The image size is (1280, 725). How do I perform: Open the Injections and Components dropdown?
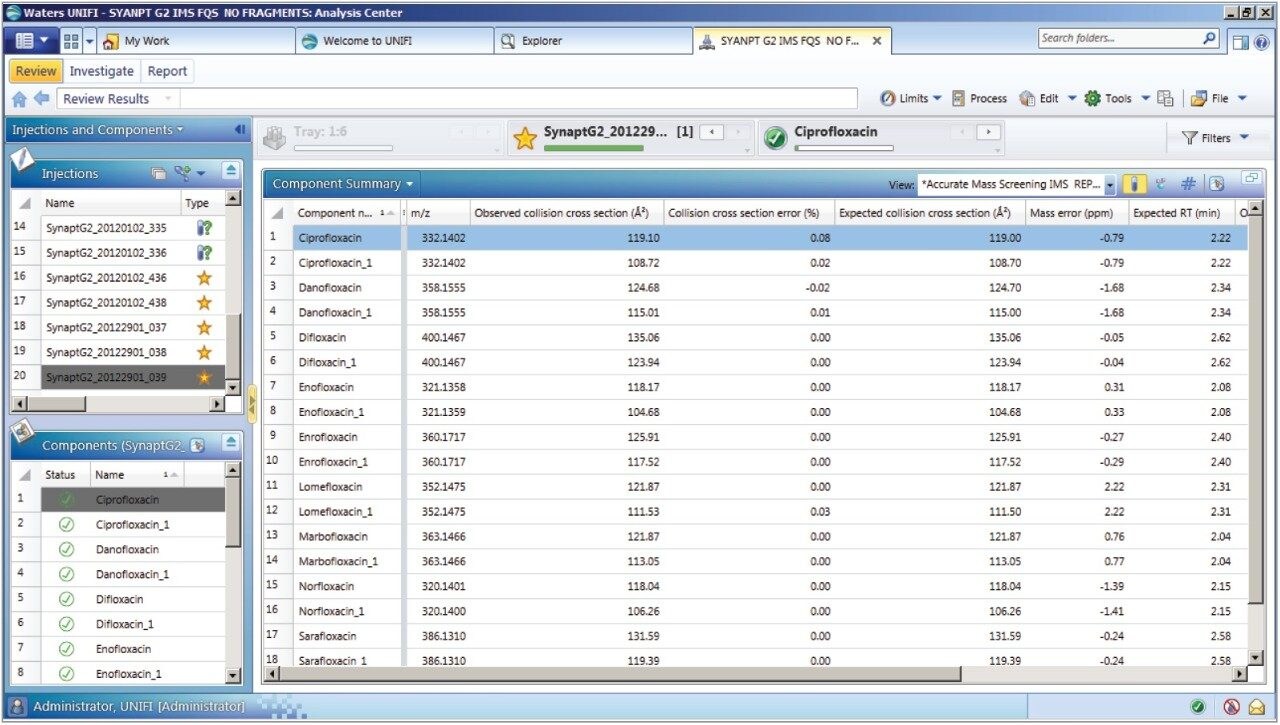[180, 130]
